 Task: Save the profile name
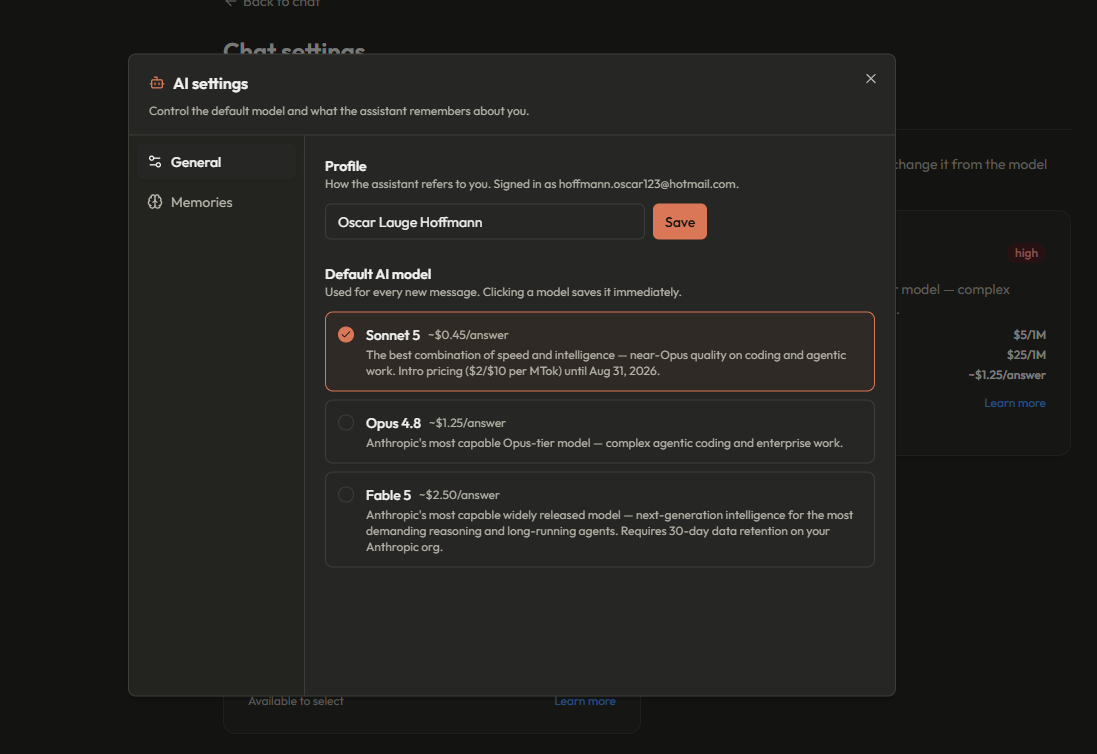(x=679, y=222)
